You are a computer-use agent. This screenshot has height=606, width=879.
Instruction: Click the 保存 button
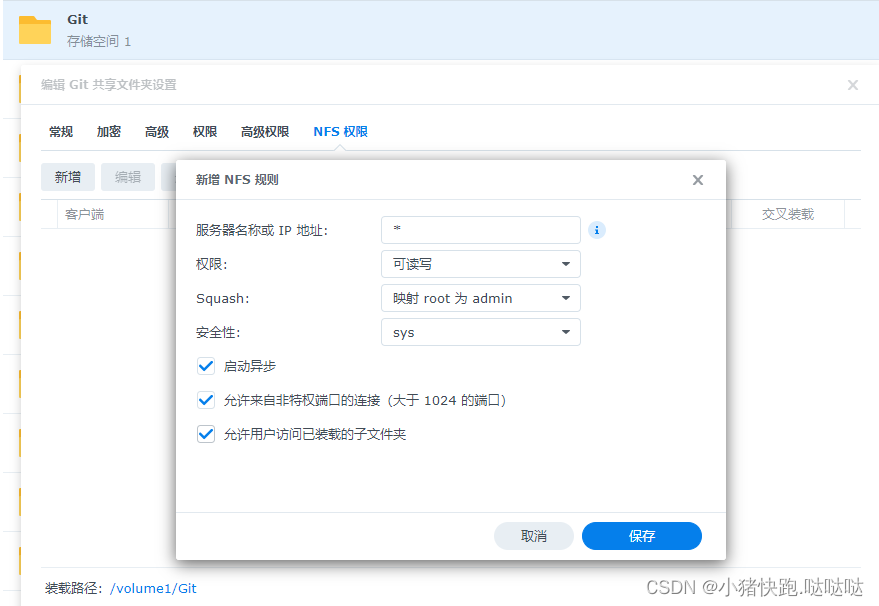pyautogui.click(x=642, y=536)
